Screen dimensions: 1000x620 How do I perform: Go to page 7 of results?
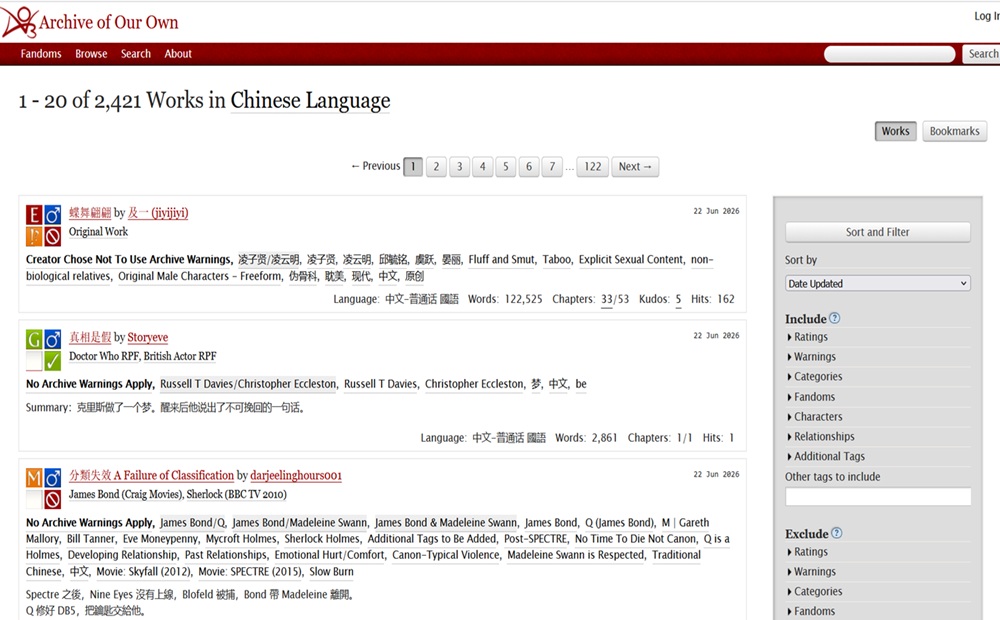click(552, 166)
